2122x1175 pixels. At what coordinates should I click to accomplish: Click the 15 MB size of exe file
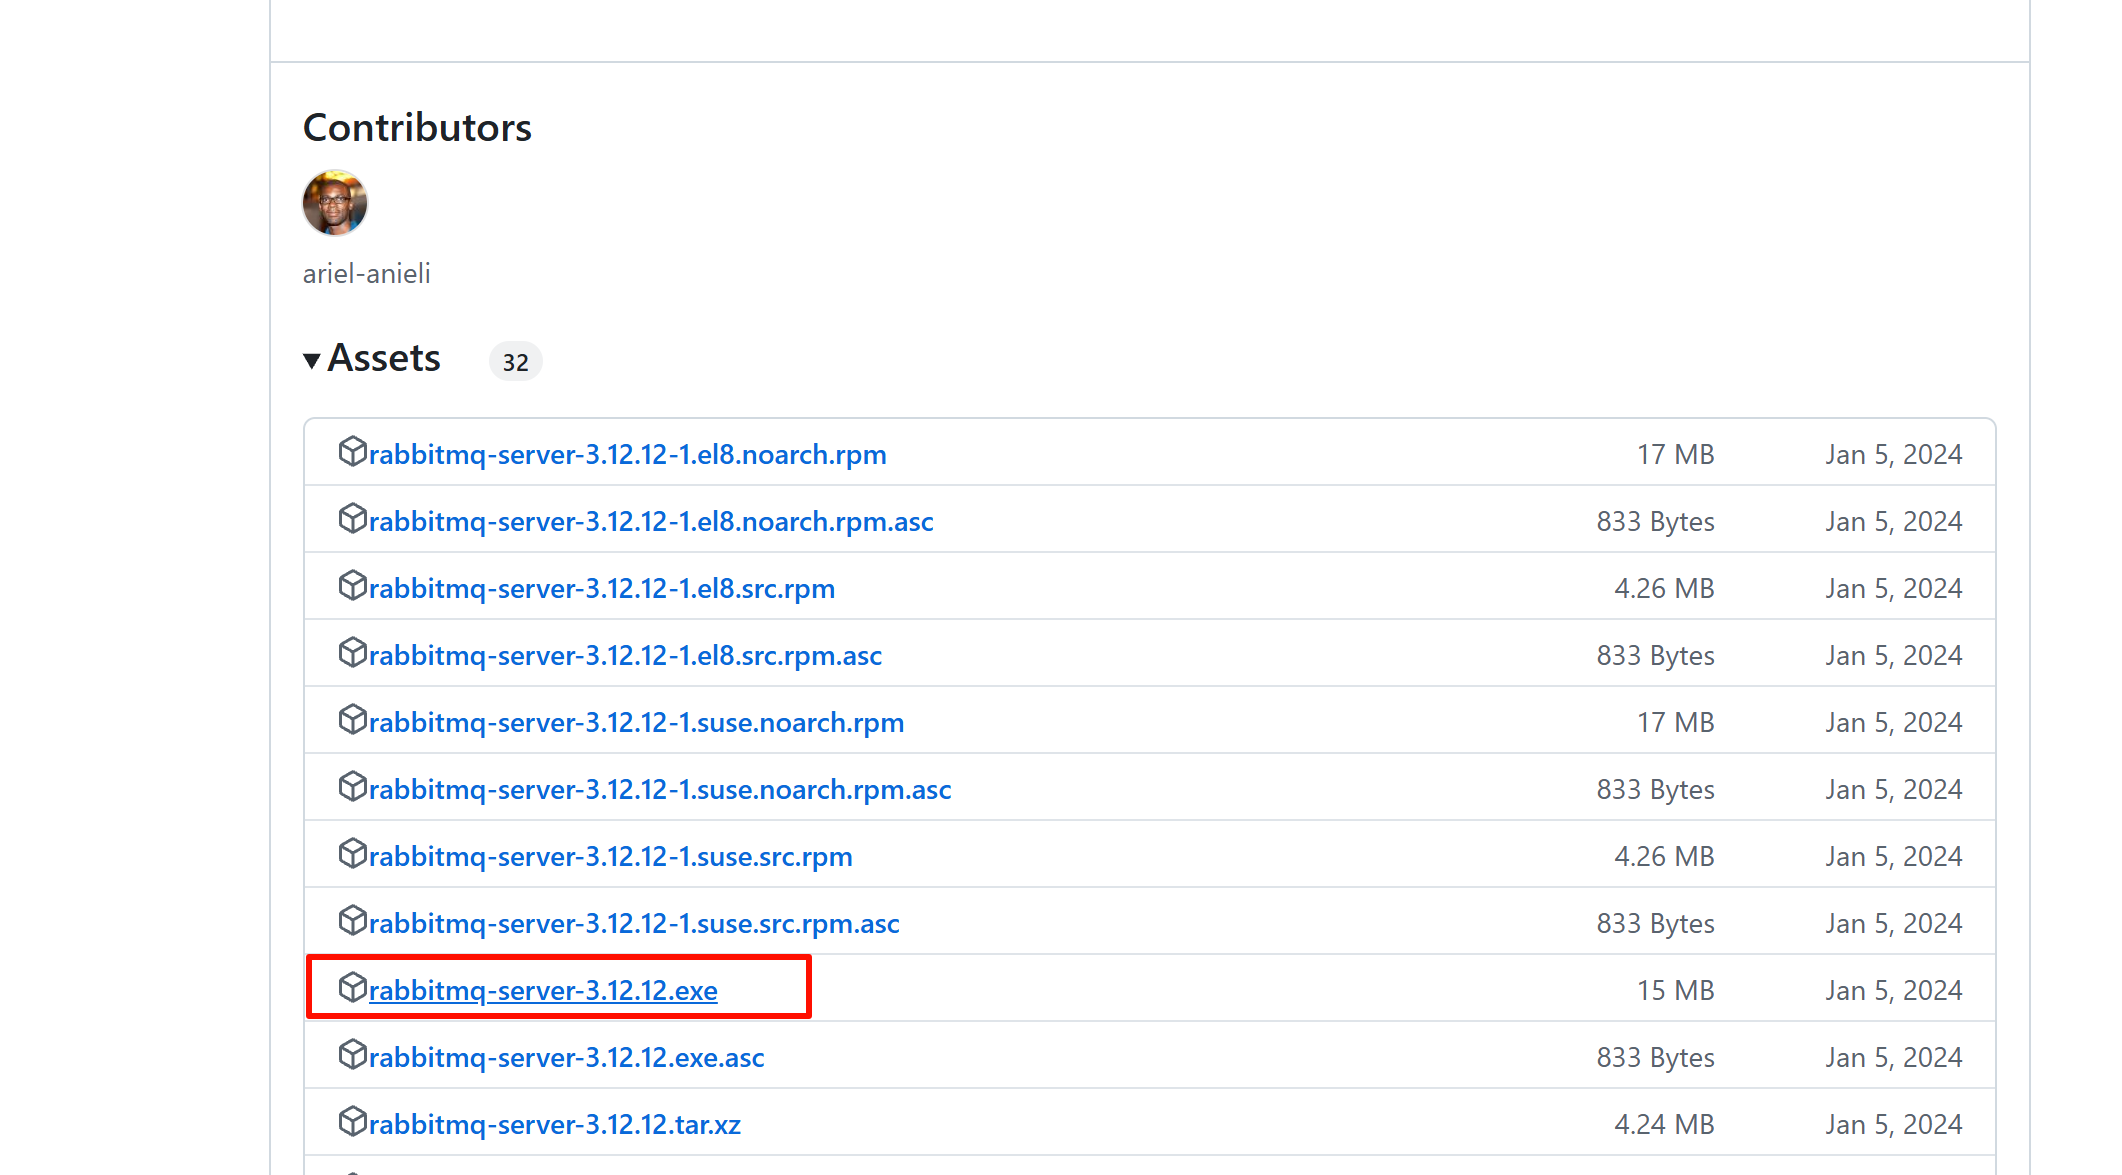[1675, 990]
